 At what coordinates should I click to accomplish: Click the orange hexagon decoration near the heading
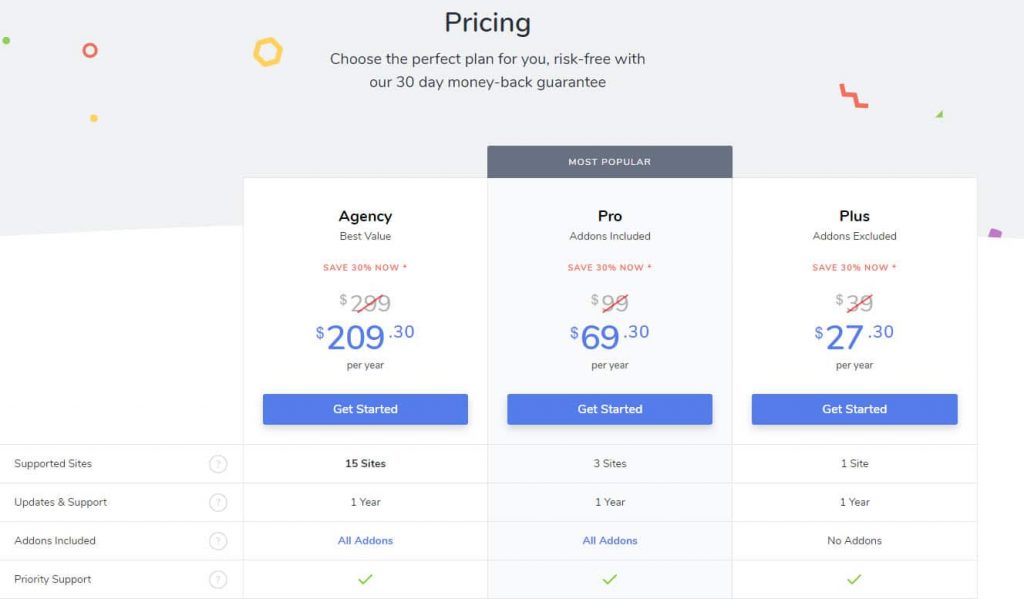click(266, 49)
